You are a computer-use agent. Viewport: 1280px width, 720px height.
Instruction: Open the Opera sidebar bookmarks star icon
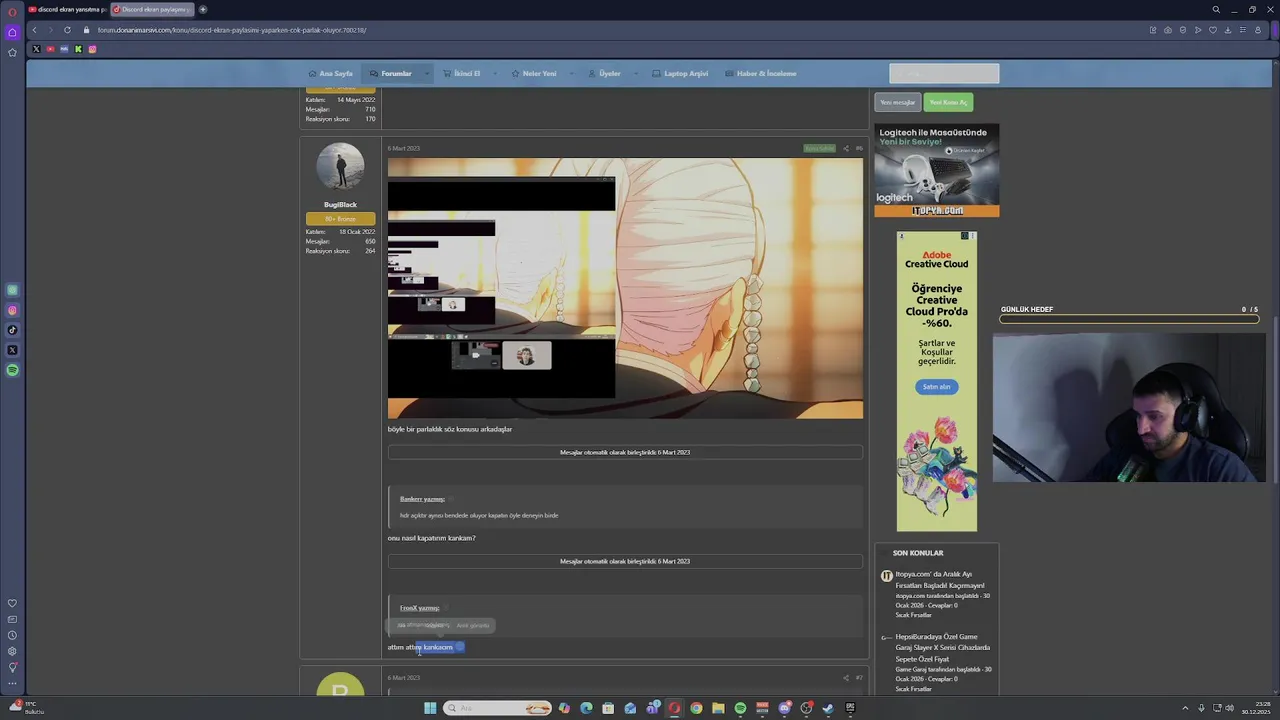[x=12, y=52]
